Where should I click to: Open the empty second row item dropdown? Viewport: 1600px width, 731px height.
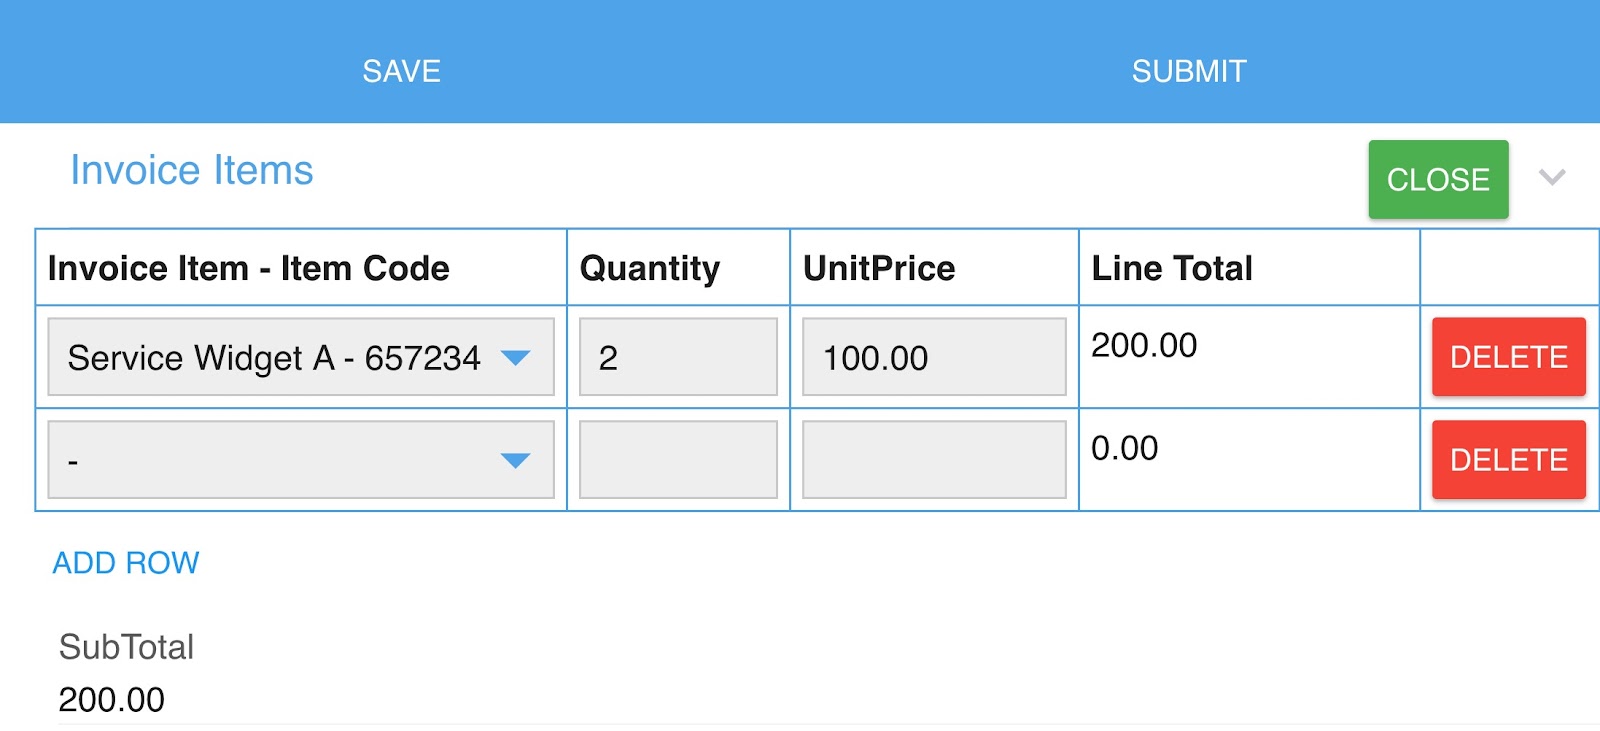(280, 460)
